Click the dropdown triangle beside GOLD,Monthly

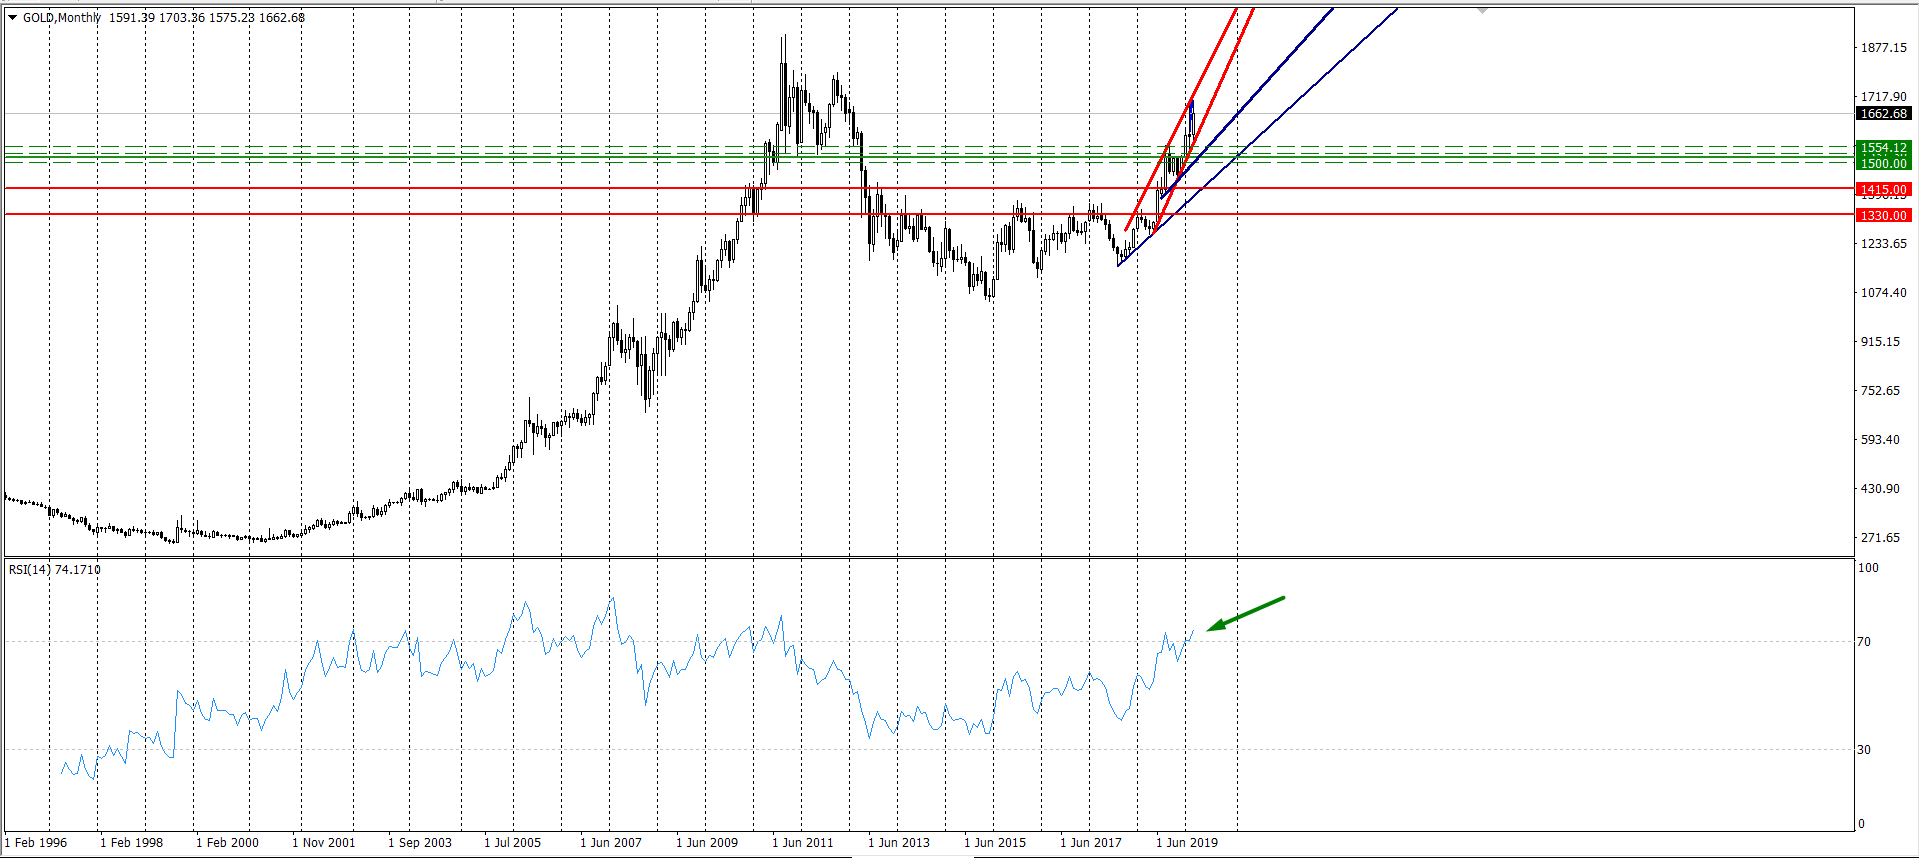pyautogui.click(x=13, y=18)
